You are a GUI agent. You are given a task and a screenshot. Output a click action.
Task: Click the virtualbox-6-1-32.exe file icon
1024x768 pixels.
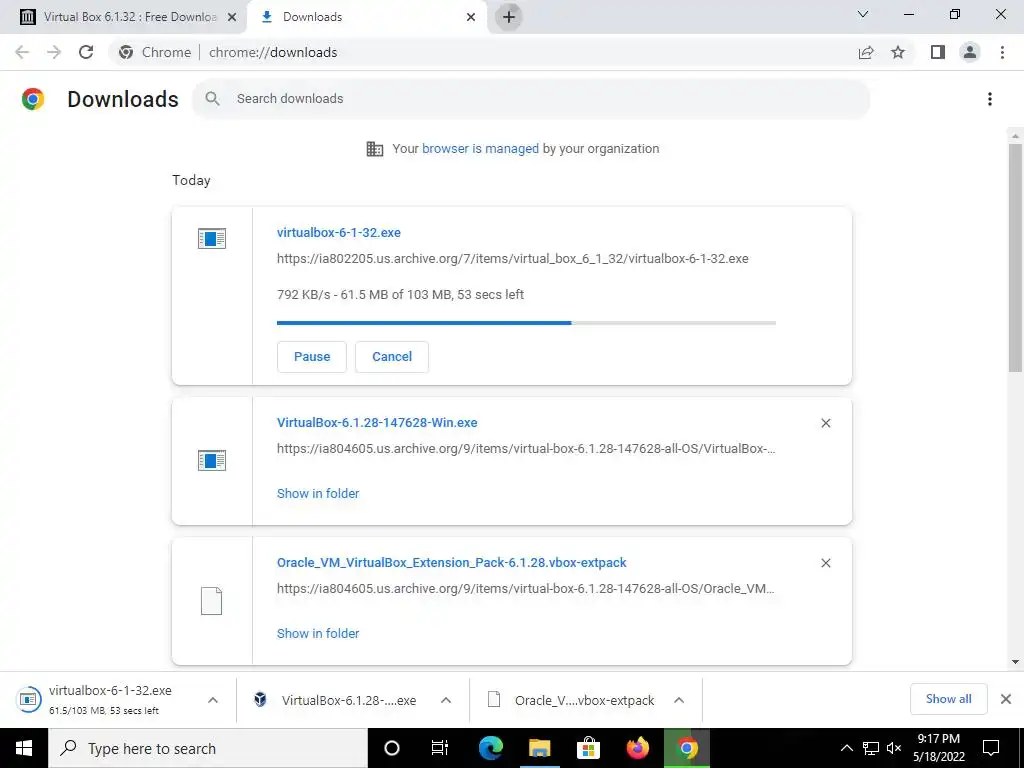point(212,238)
